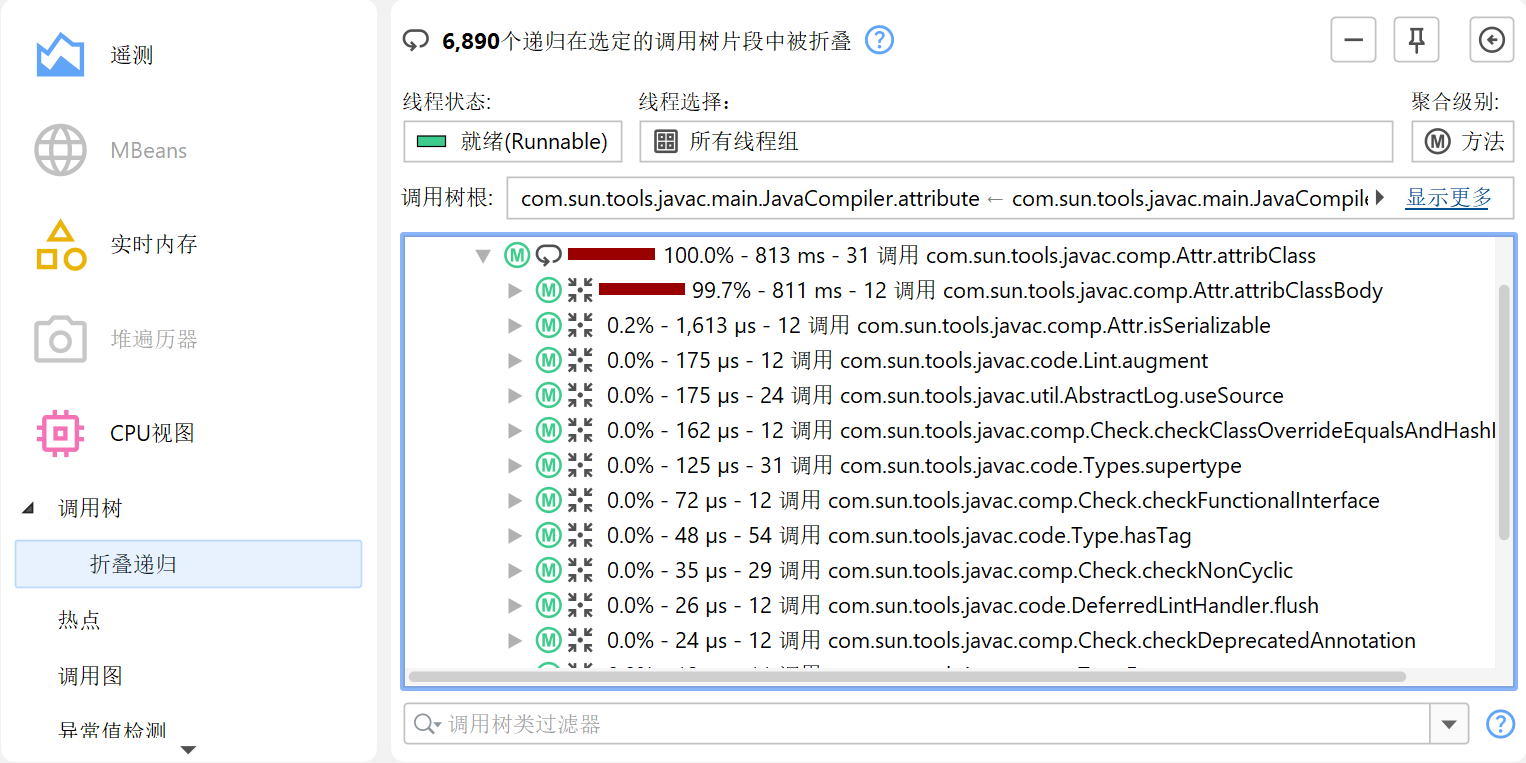Open the 热点 view in the sidebar
The height and width of the screenshot is (763, 1526).
point(80,620)
